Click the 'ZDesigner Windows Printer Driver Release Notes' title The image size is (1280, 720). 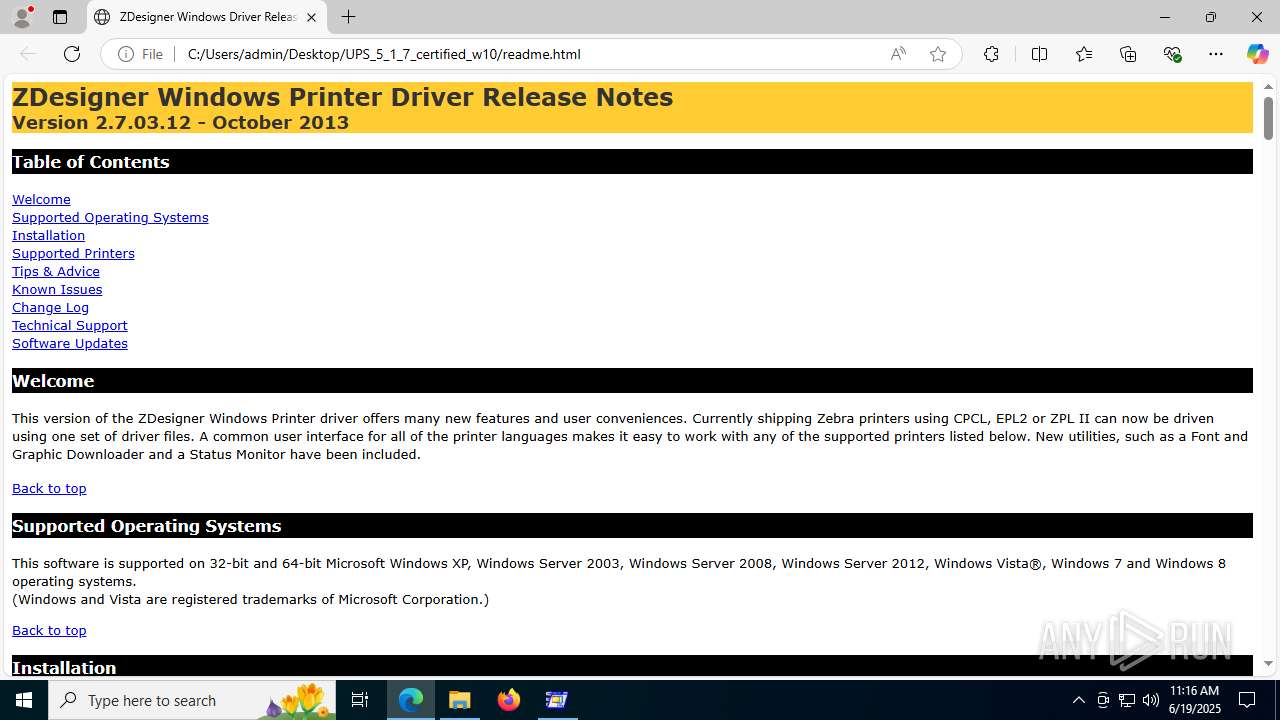(x=342, y=97)
